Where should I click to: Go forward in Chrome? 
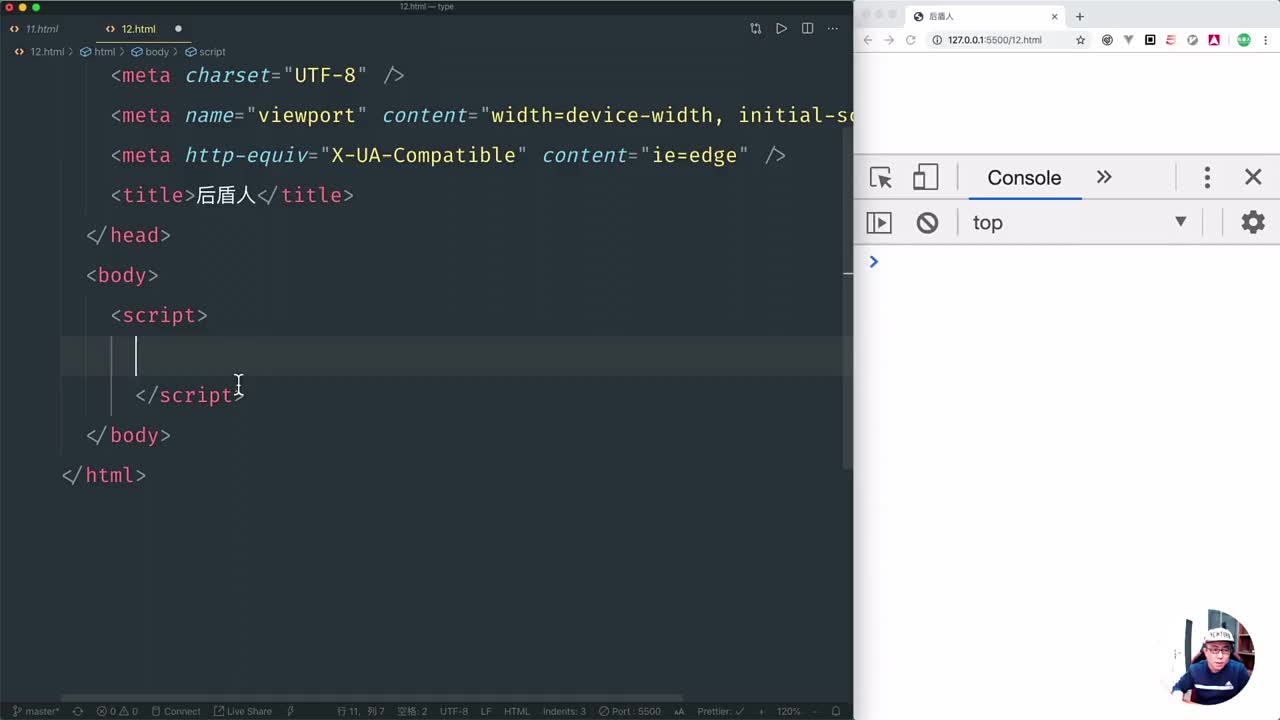click(889, 40)
